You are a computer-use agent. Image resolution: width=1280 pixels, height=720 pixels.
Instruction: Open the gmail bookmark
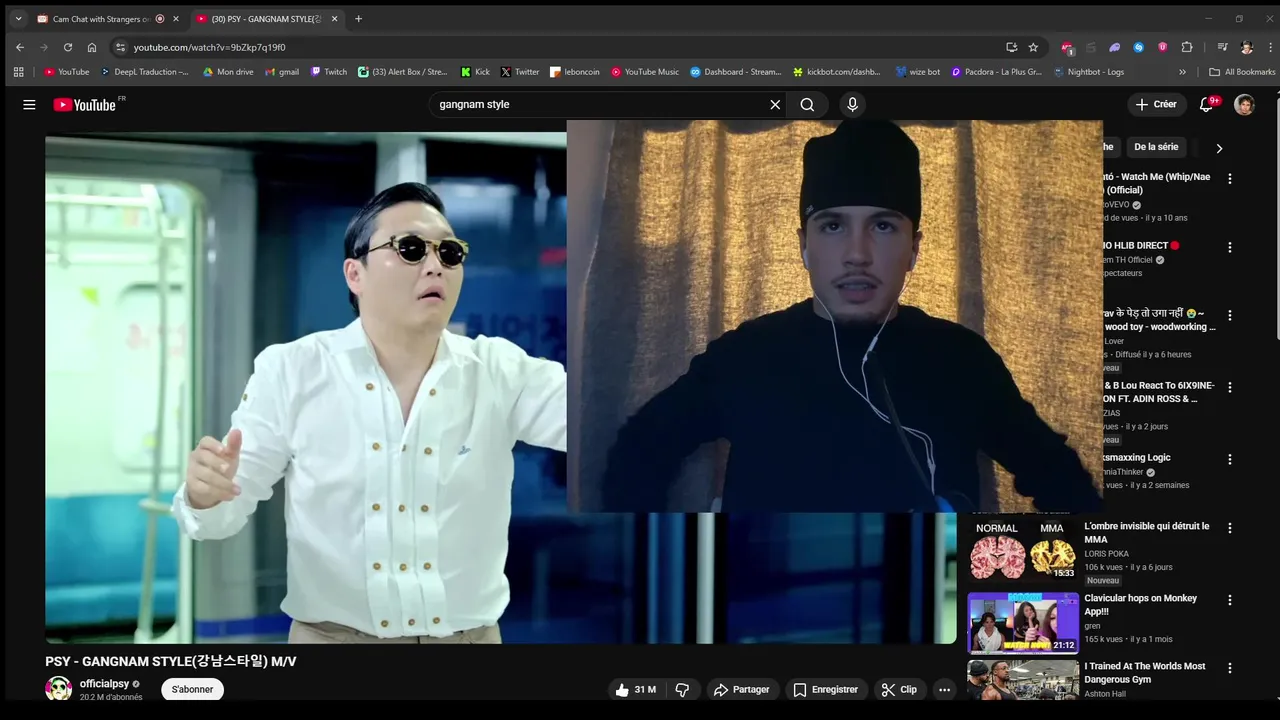282,72
